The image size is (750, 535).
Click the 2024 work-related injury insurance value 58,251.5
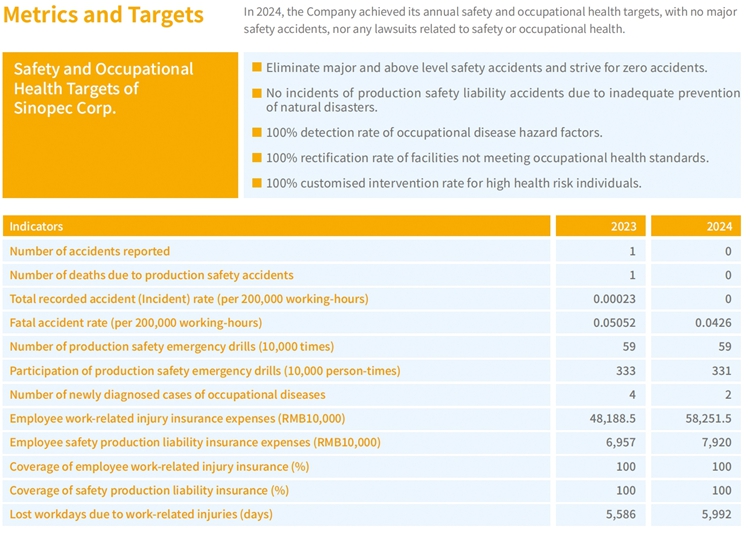tap(709, 419)
